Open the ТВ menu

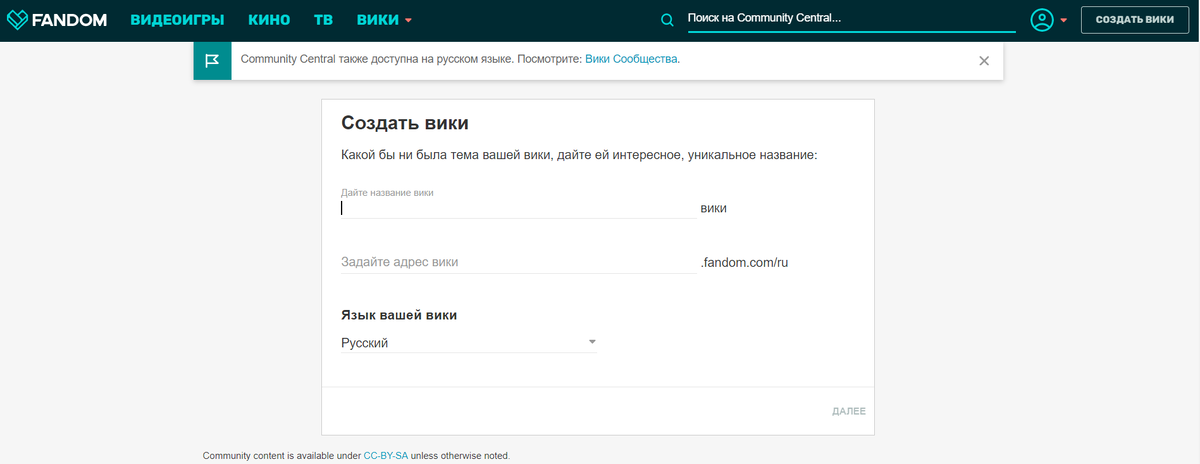click(323, 20)
